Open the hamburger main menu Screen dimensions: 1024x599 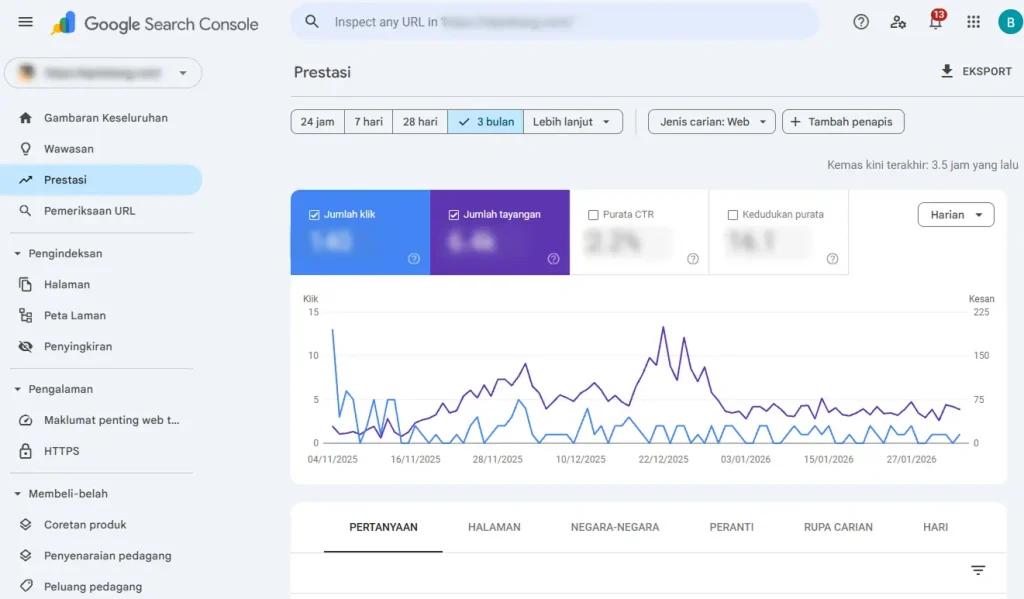[25, 22]
